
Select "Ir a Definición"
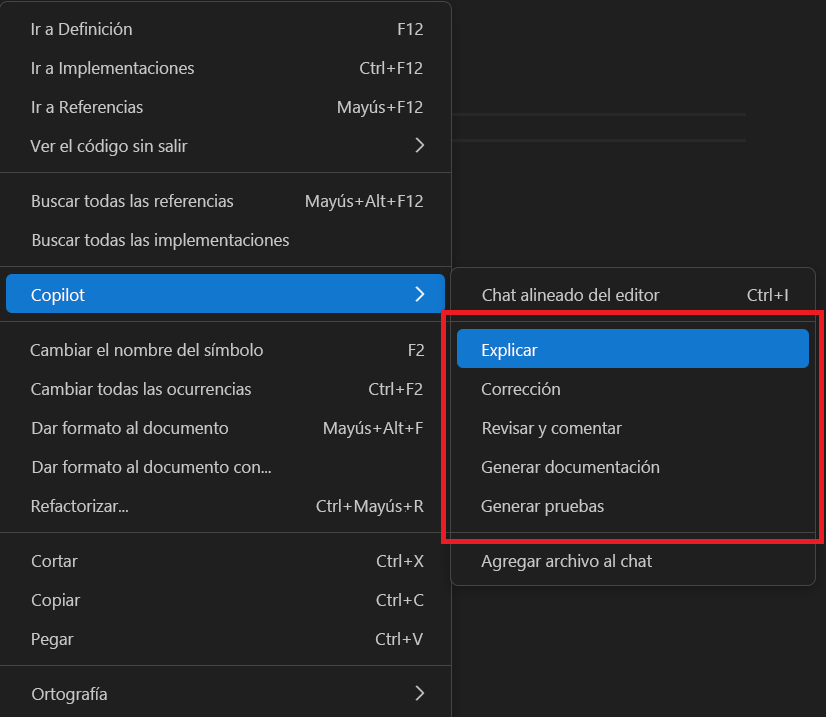81,29
